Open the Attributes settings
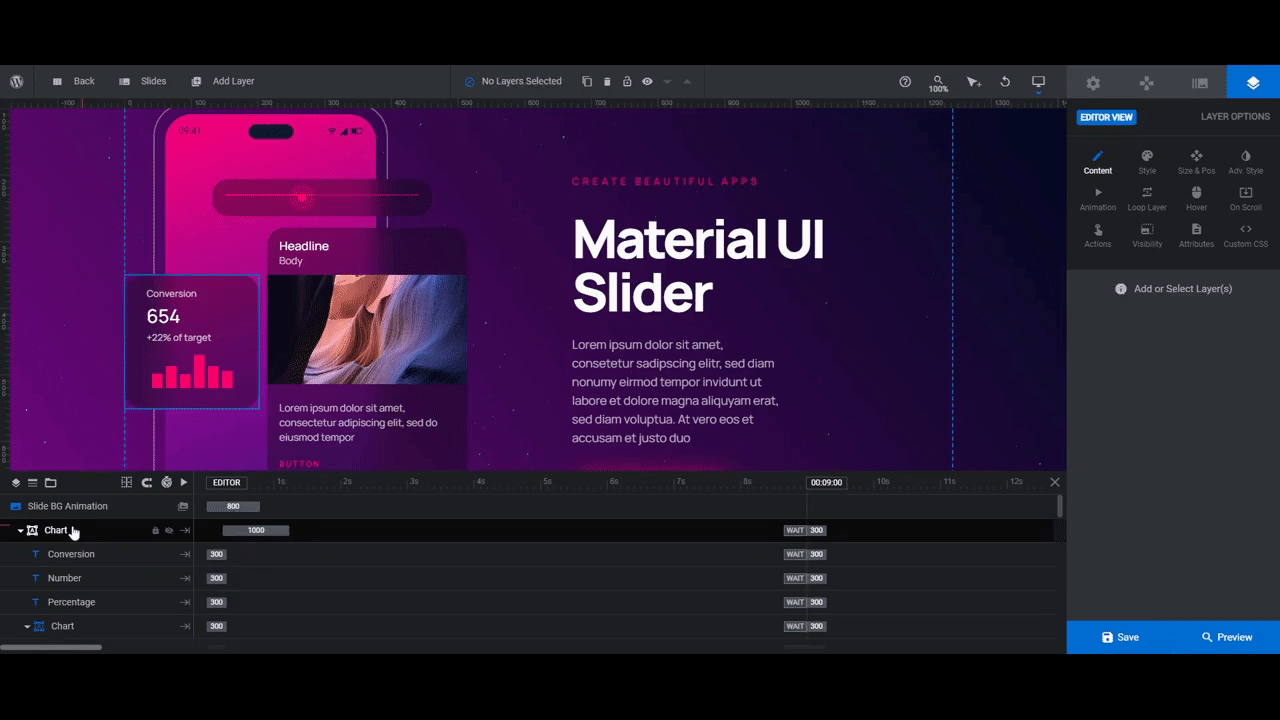 (1196, 236)
